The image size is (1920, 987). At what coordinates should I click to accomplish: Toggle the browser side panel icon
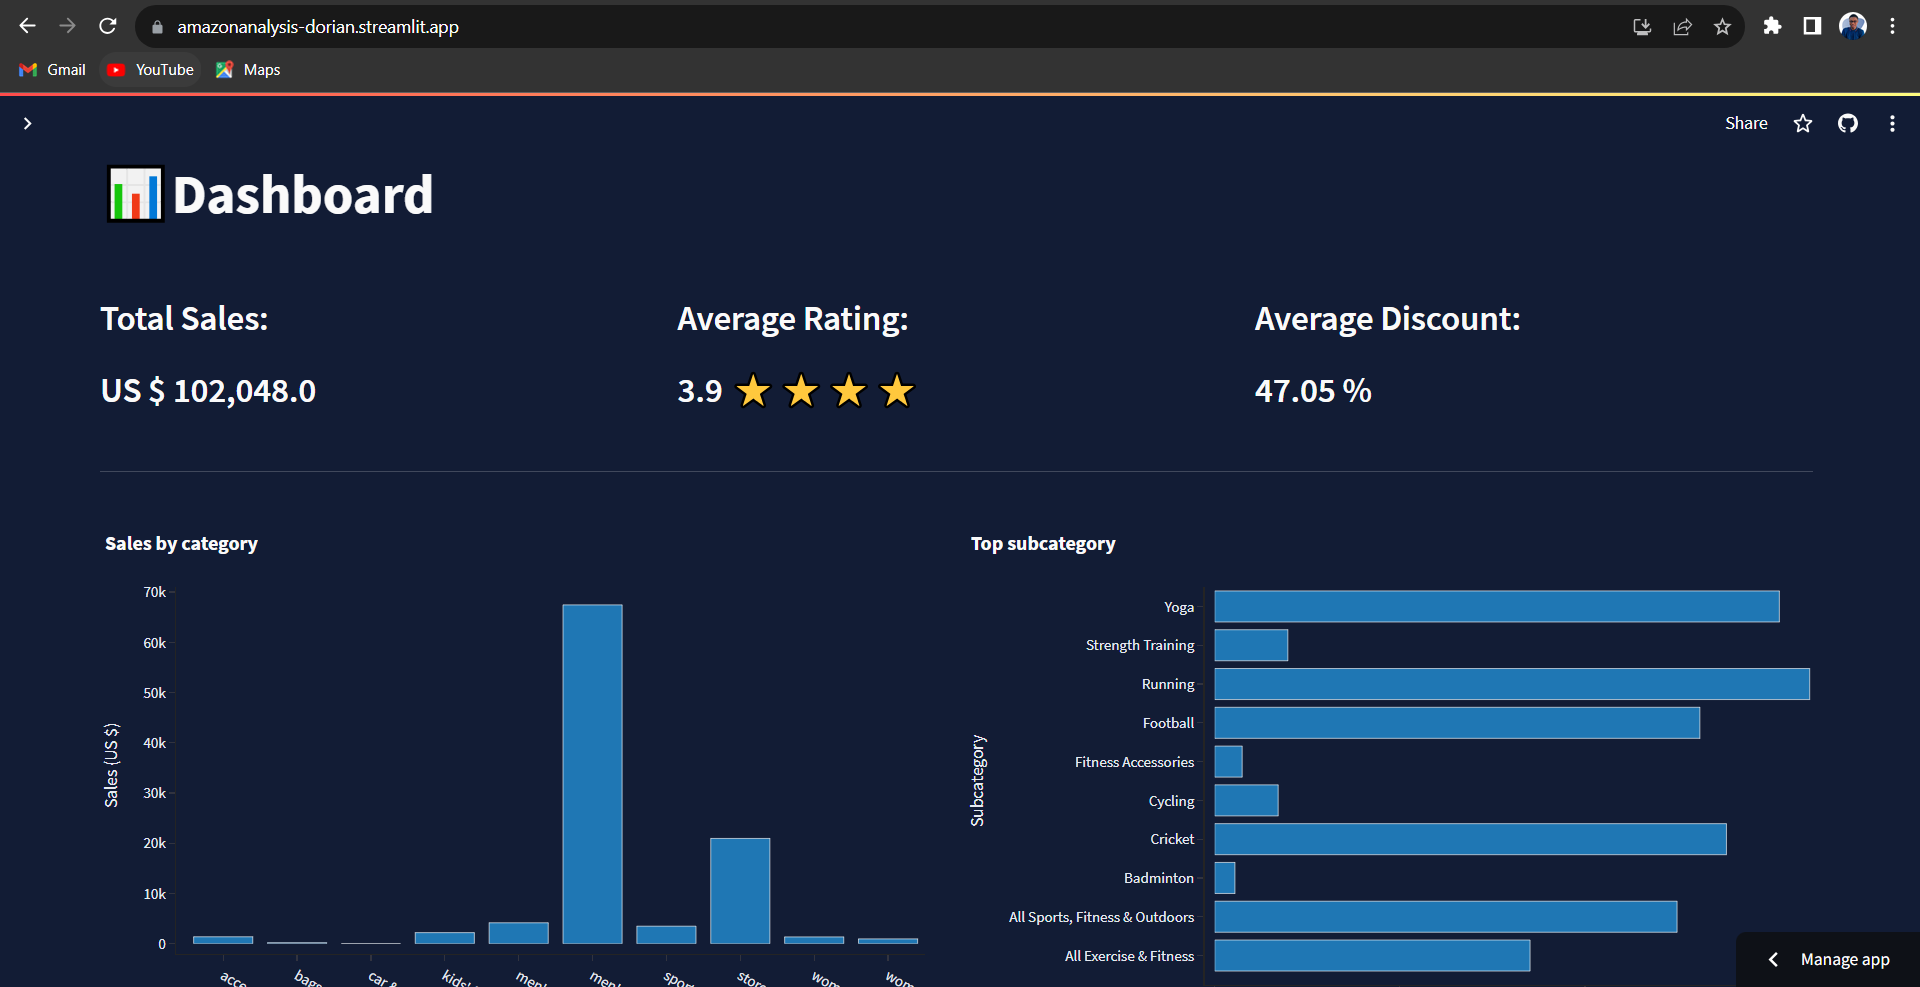point(1812,26)
